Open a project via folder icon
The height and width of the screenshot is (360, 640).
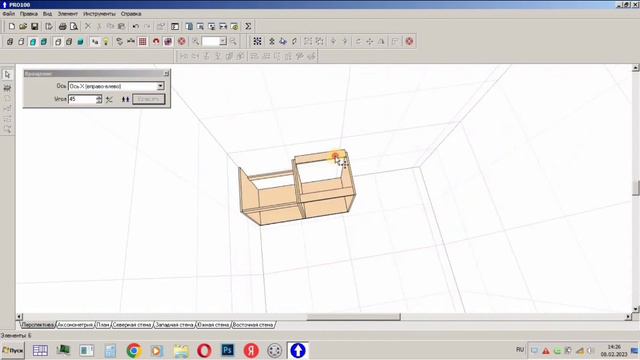click(x=23, y=27)
